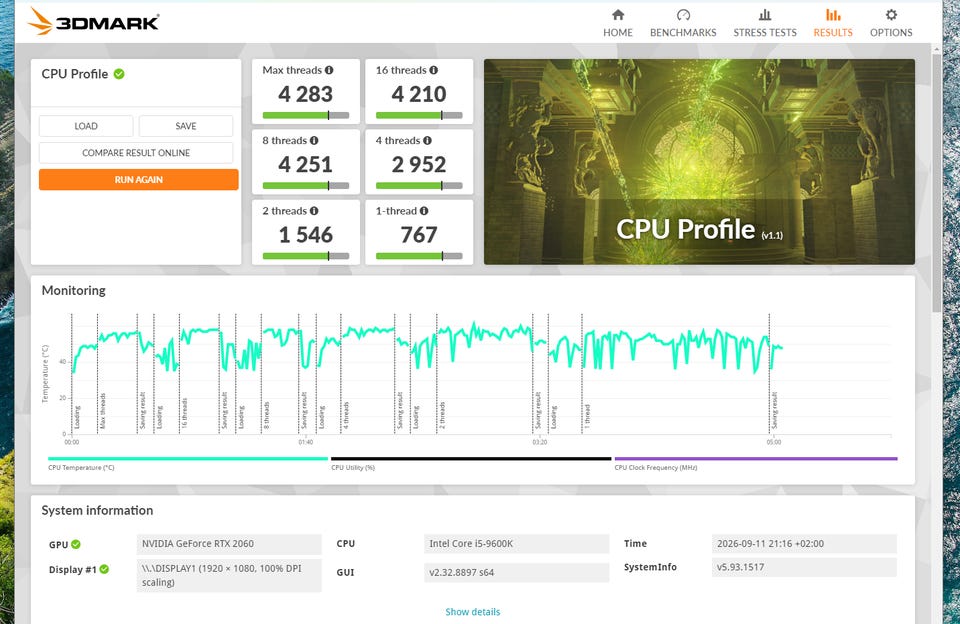The width and height of the screenshot is (960, 624).
Task: Click 16 threads score progress bar
Action: click(x=419, y=115)
